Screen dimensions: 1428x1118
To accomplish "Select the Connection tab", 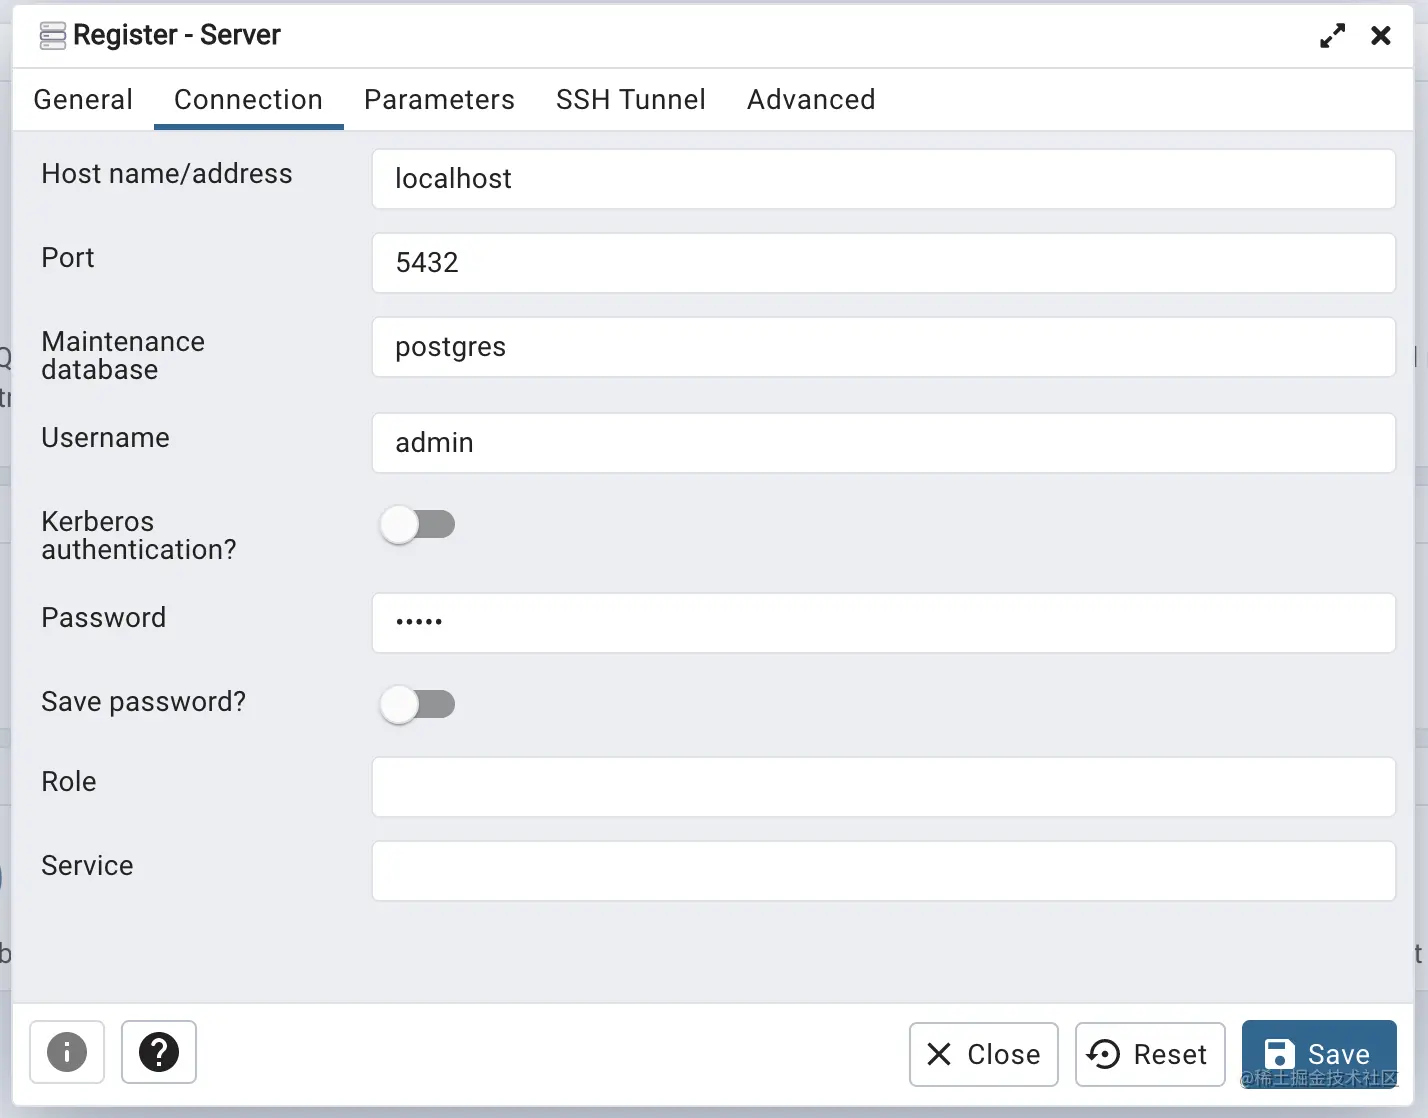I will tap(248, 100).
